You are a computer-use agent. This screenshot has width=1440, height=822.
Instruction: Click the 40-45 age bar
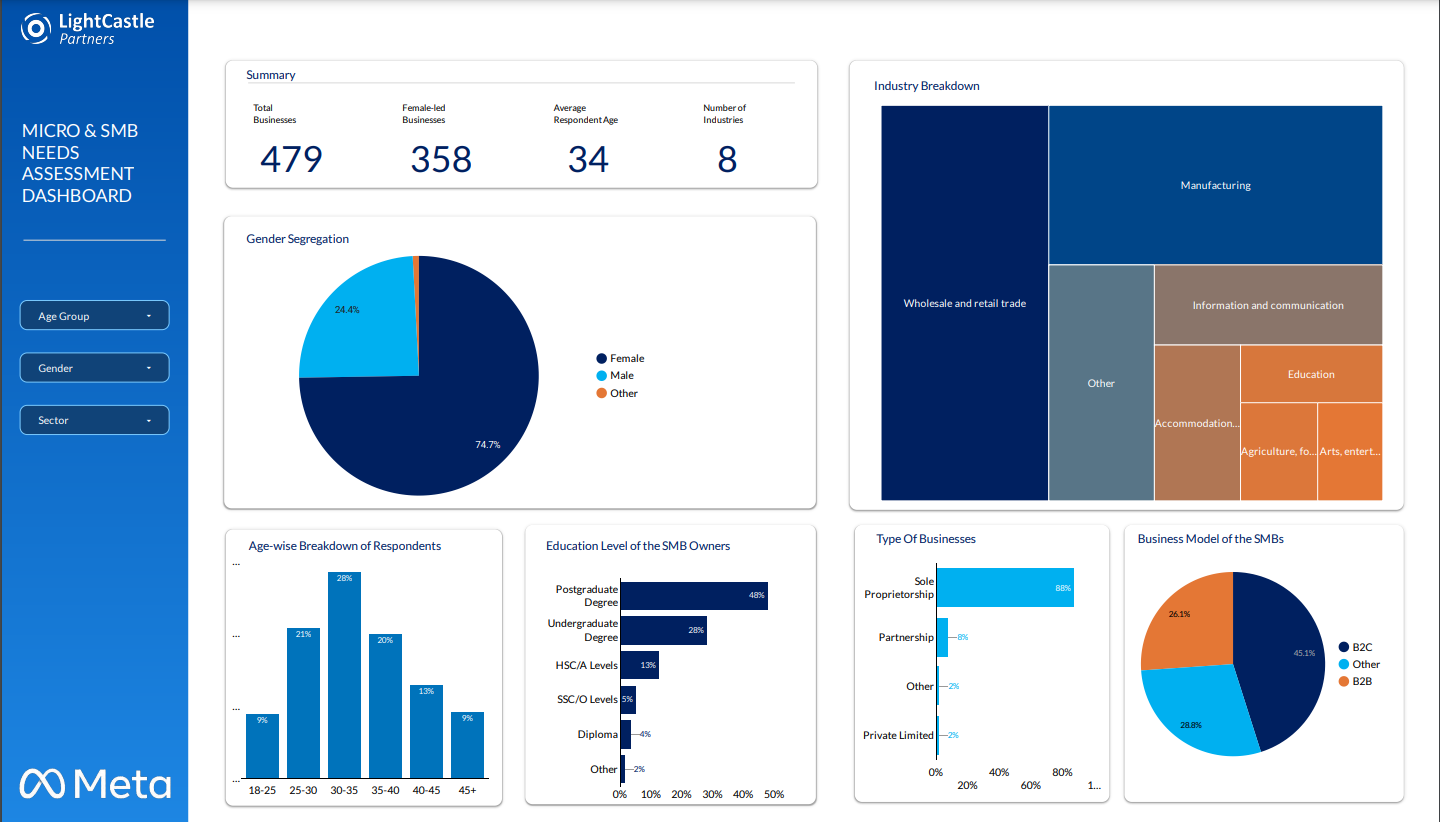coord(426,731)
